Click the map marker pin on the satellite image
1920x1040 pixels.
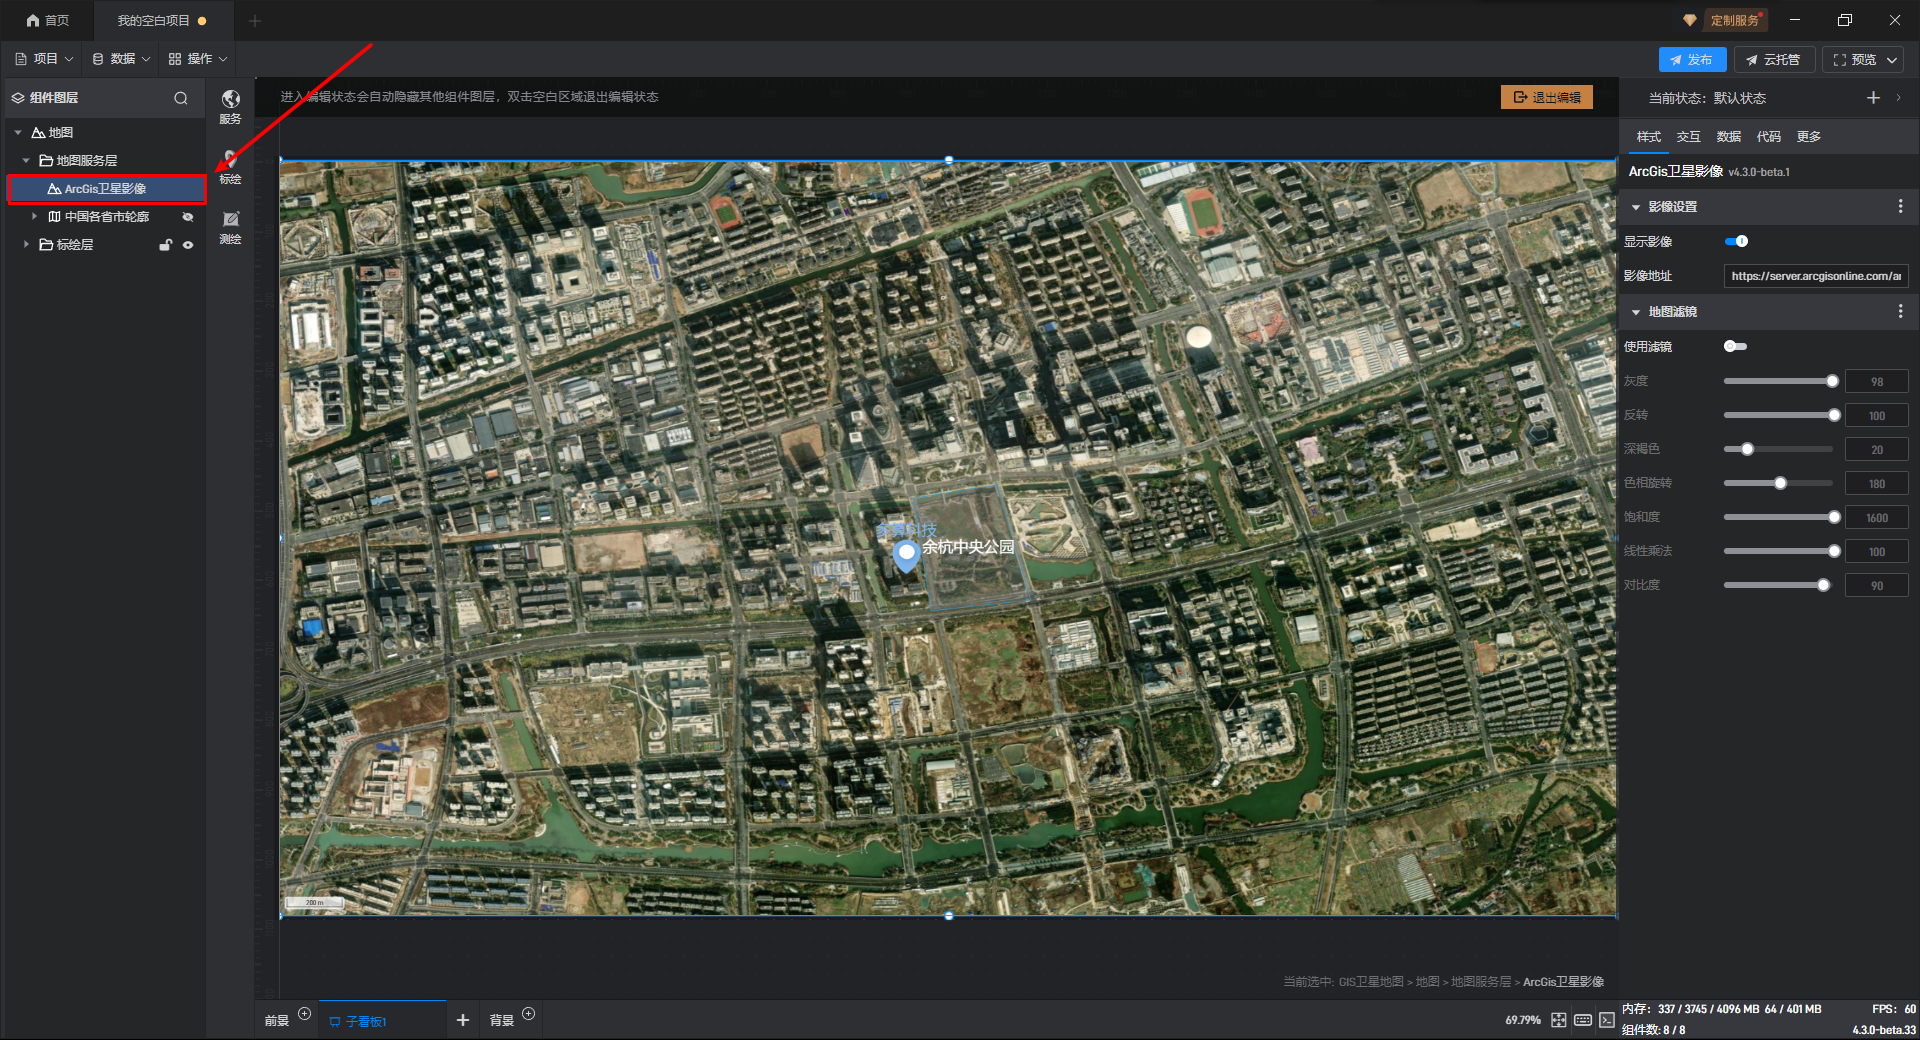click(906, 556)
